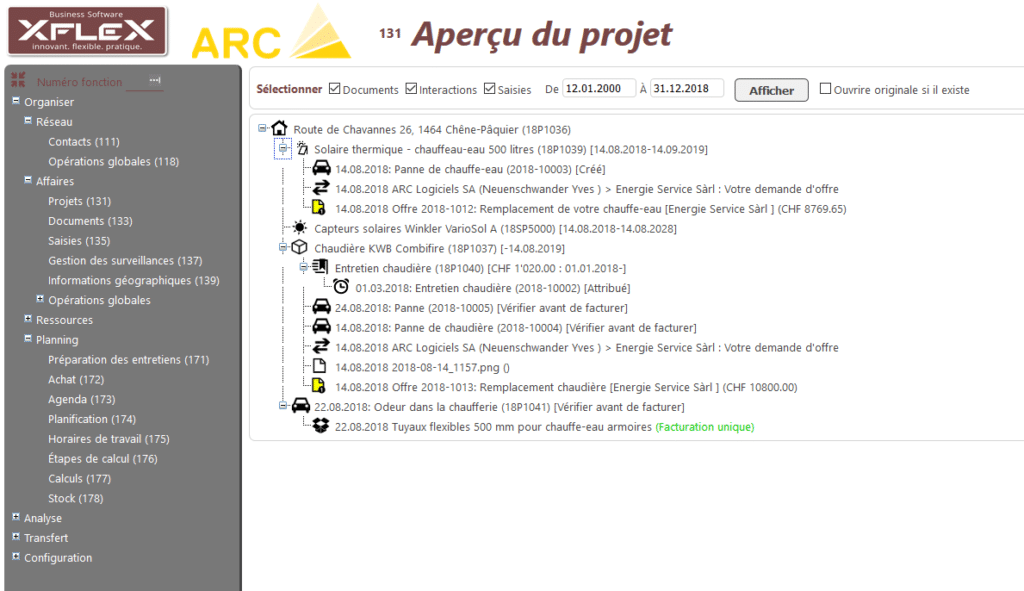Viewport: 1024px width, 591px height.
Task: Open Horaires de travail (175)
Action: (108, 439)
